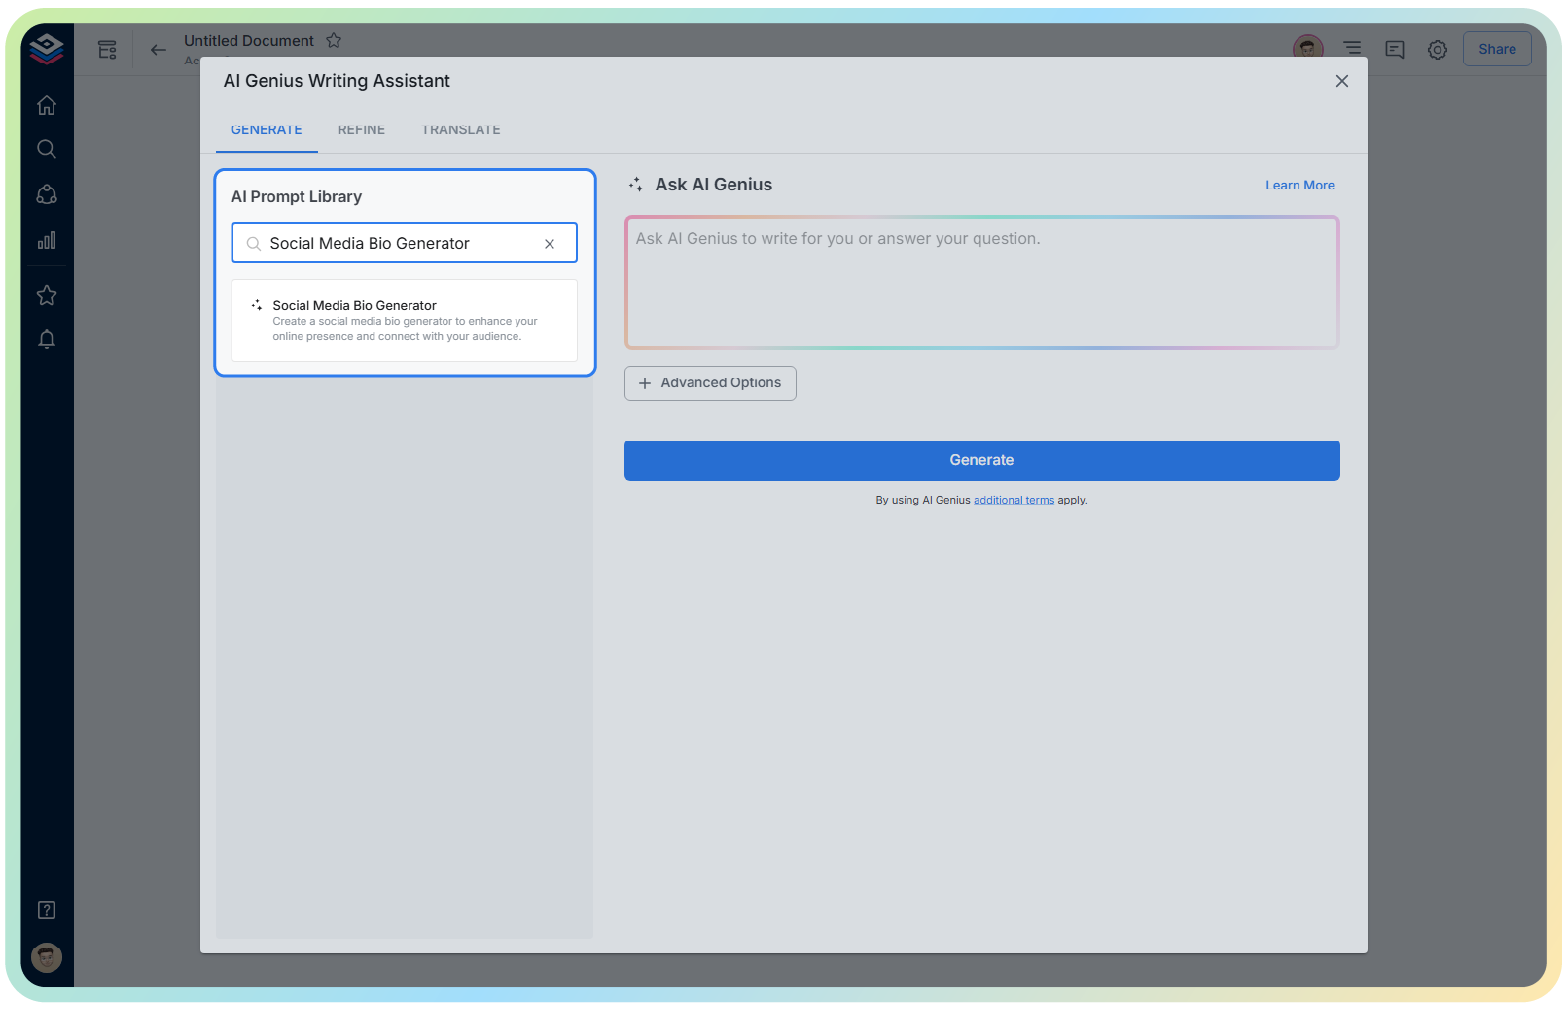1567x1011 pixels.
Task: Open analytics bar chart icon in the sidebar
Action: pyautogui.click(x=46, y=240)
